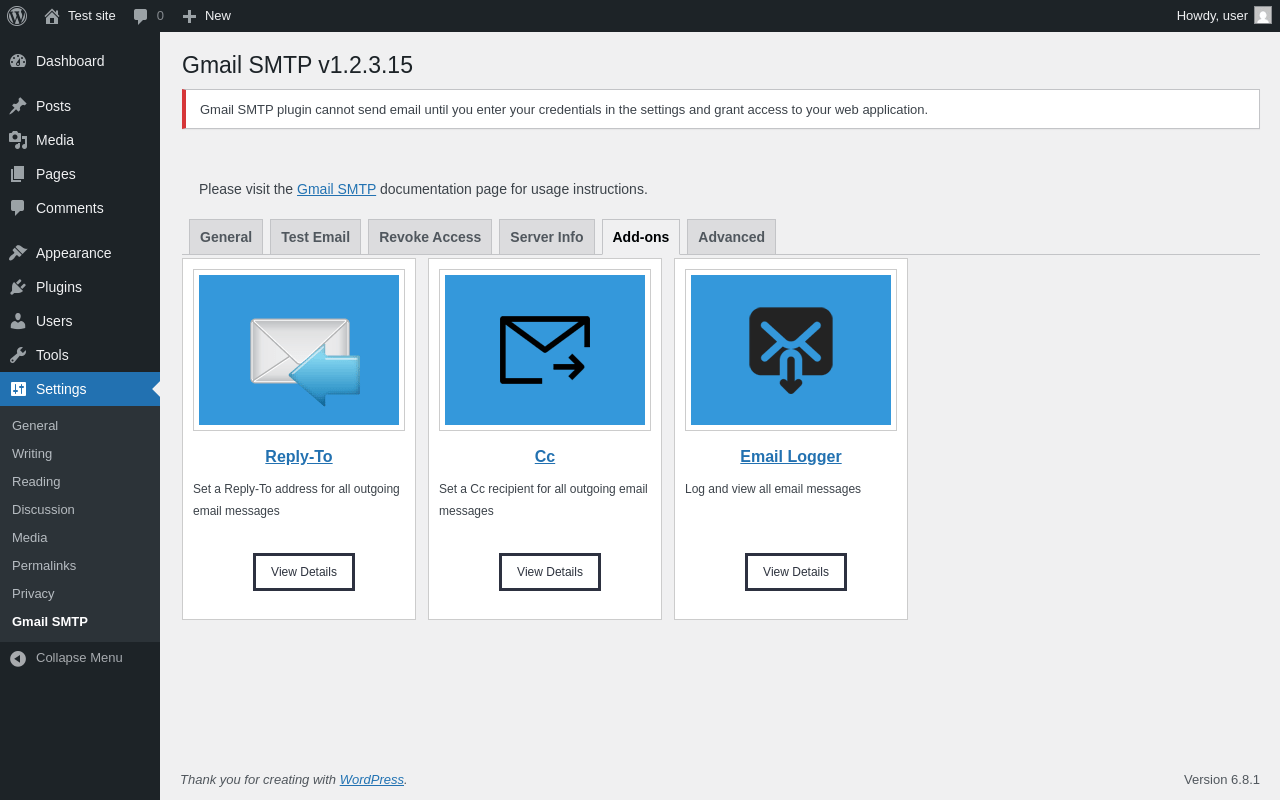The height and width of the screenshot is (800, 1280).
Task: Click the Posts pushpin icon
Action: (18, 106)
